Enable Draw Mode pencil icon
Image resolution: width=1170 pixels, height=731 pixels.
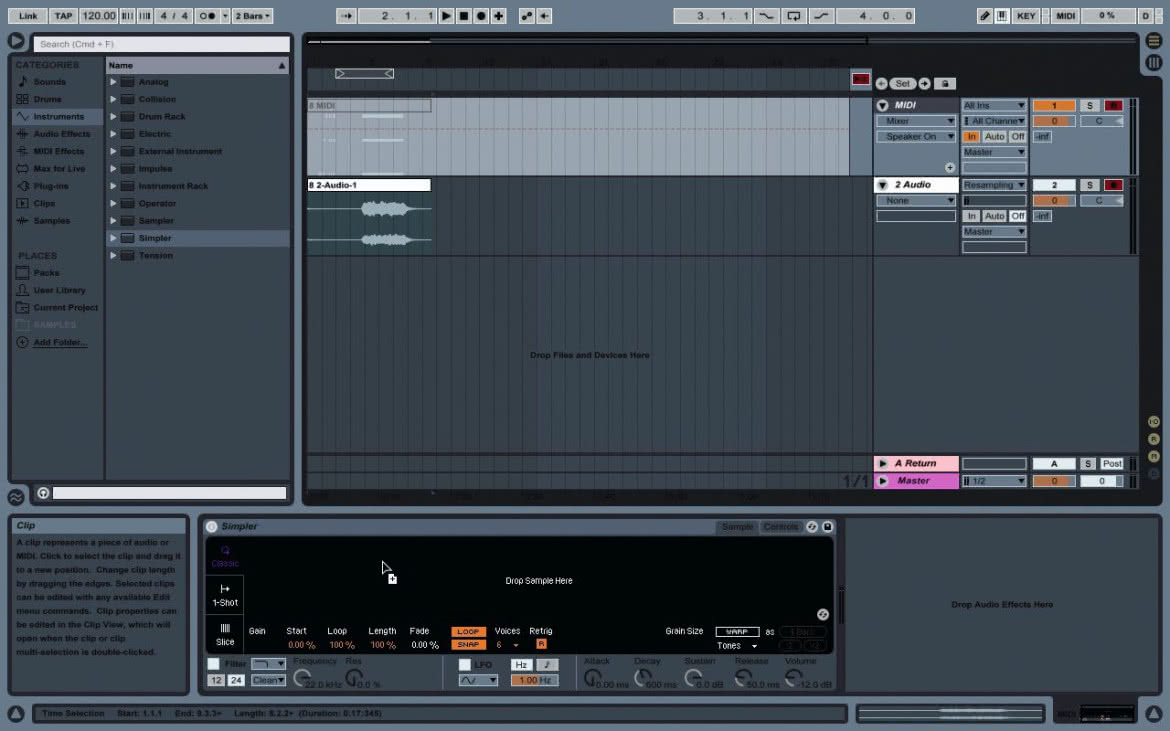tap(985, 16)
